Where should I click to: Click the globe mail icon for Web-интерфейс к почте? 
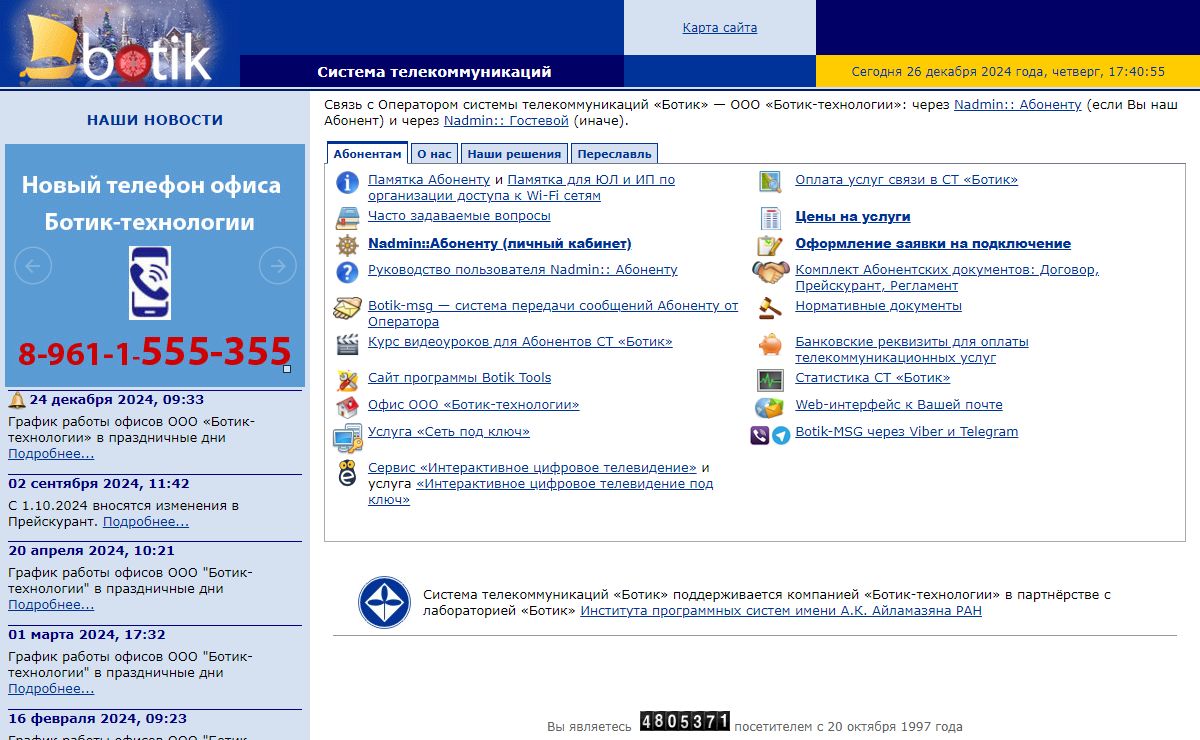coord(770,407)
